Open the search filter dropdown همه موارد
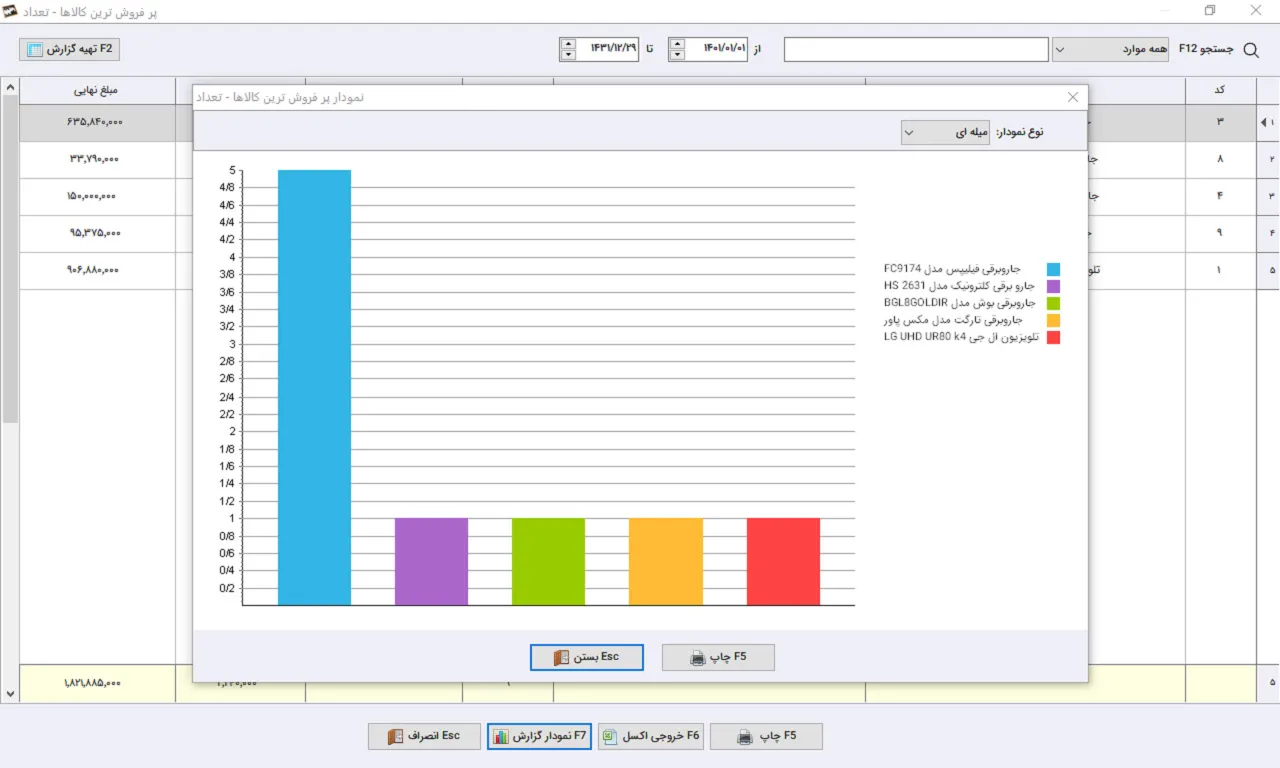The width and height of the screenshot is (1280, 768). point(1110,49)
